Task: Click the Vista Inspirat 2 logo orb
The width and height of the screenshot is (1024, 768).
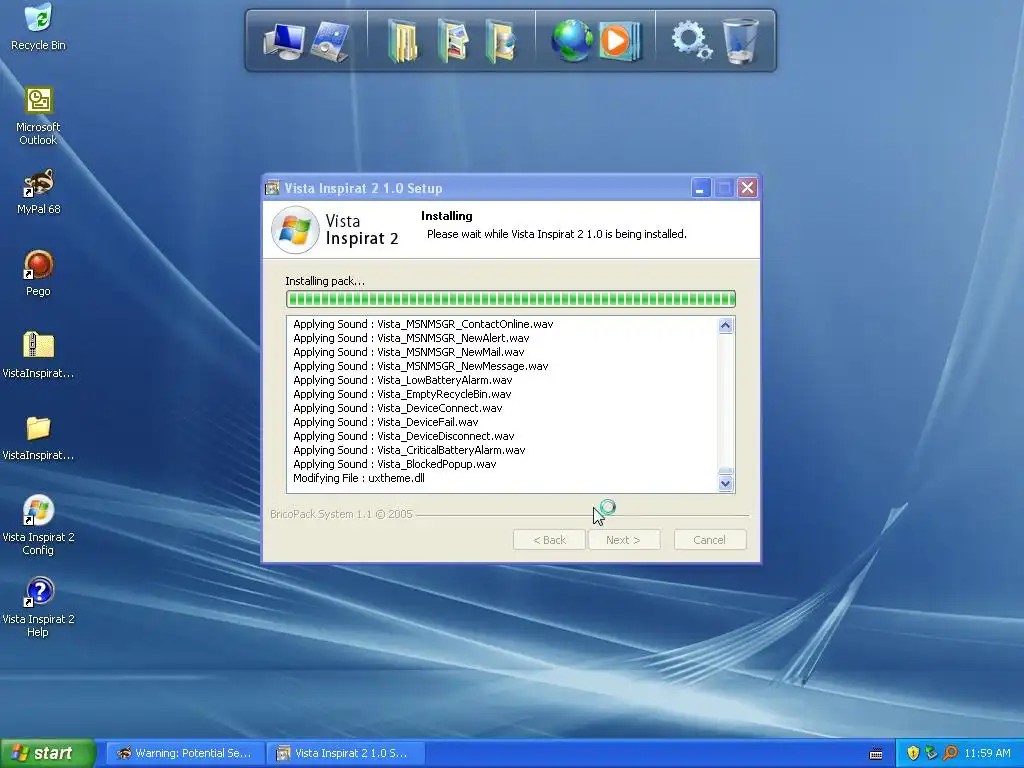Action: pyautogui.click(x=295, y=230)
